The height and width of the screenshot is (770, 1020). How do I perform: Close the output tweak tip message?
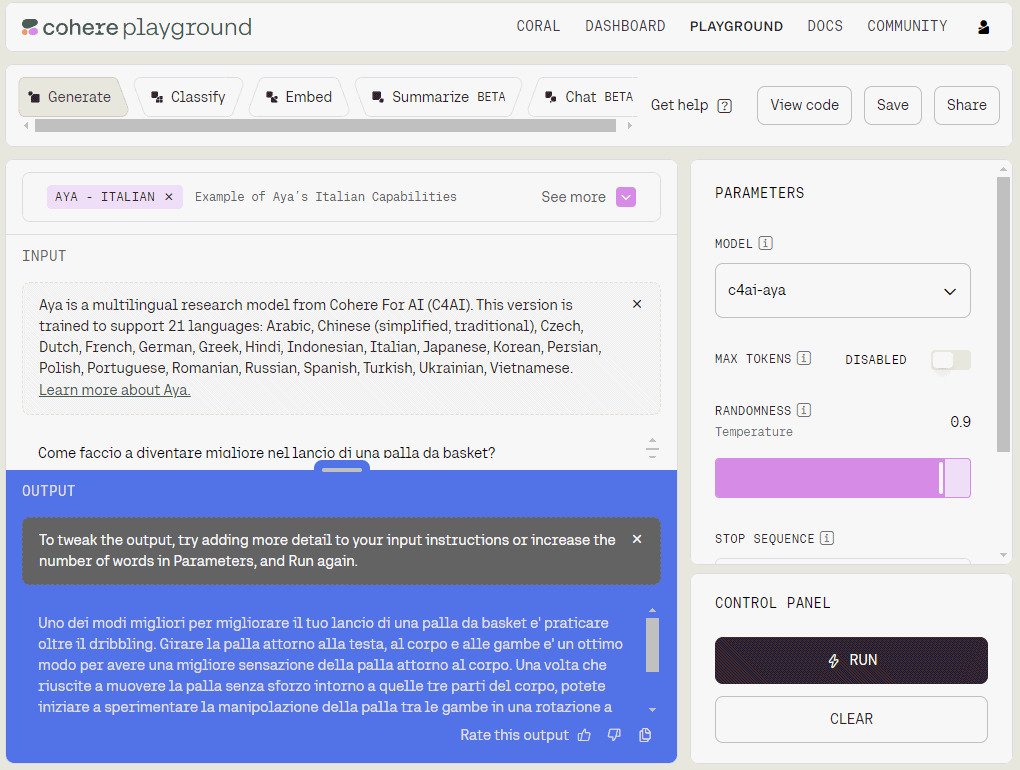pyautogui.click(x=637, y=539)
